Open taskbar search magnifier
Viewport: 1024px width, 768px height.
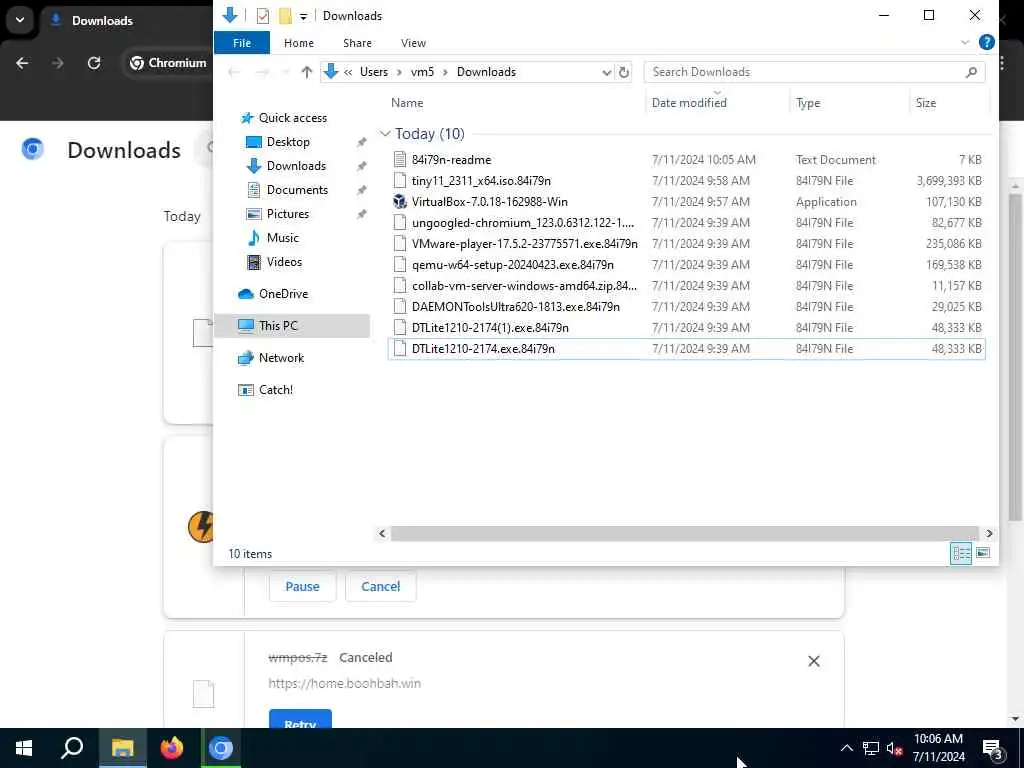point(72,748)
